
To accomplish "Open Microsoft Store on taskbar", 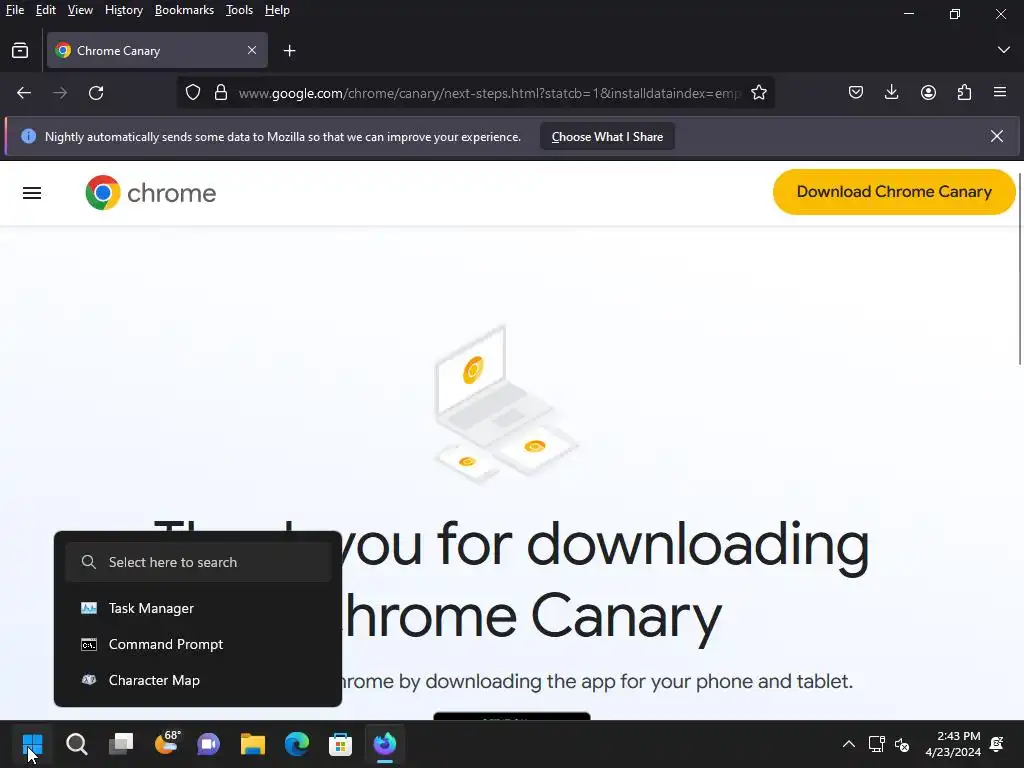I will pyautogui.click(x=340, y=744).
